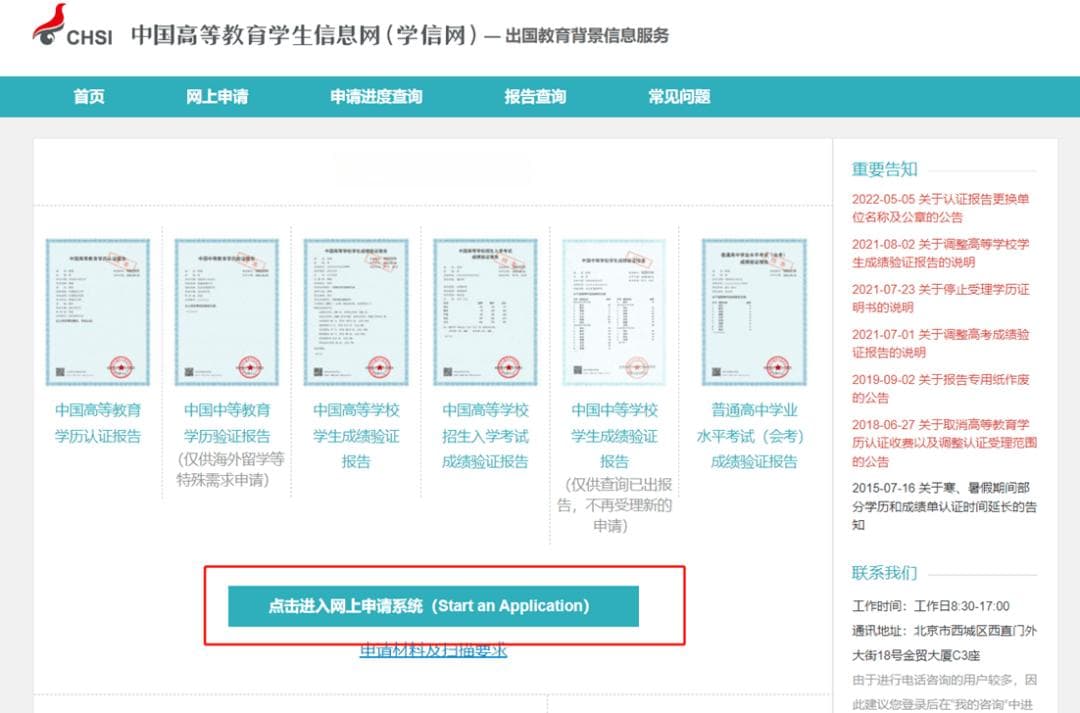Click the 点击进入网上申请系统 (Start an Application) button
The height and width of the screenshot is (713, 1080).
(433, 606)
